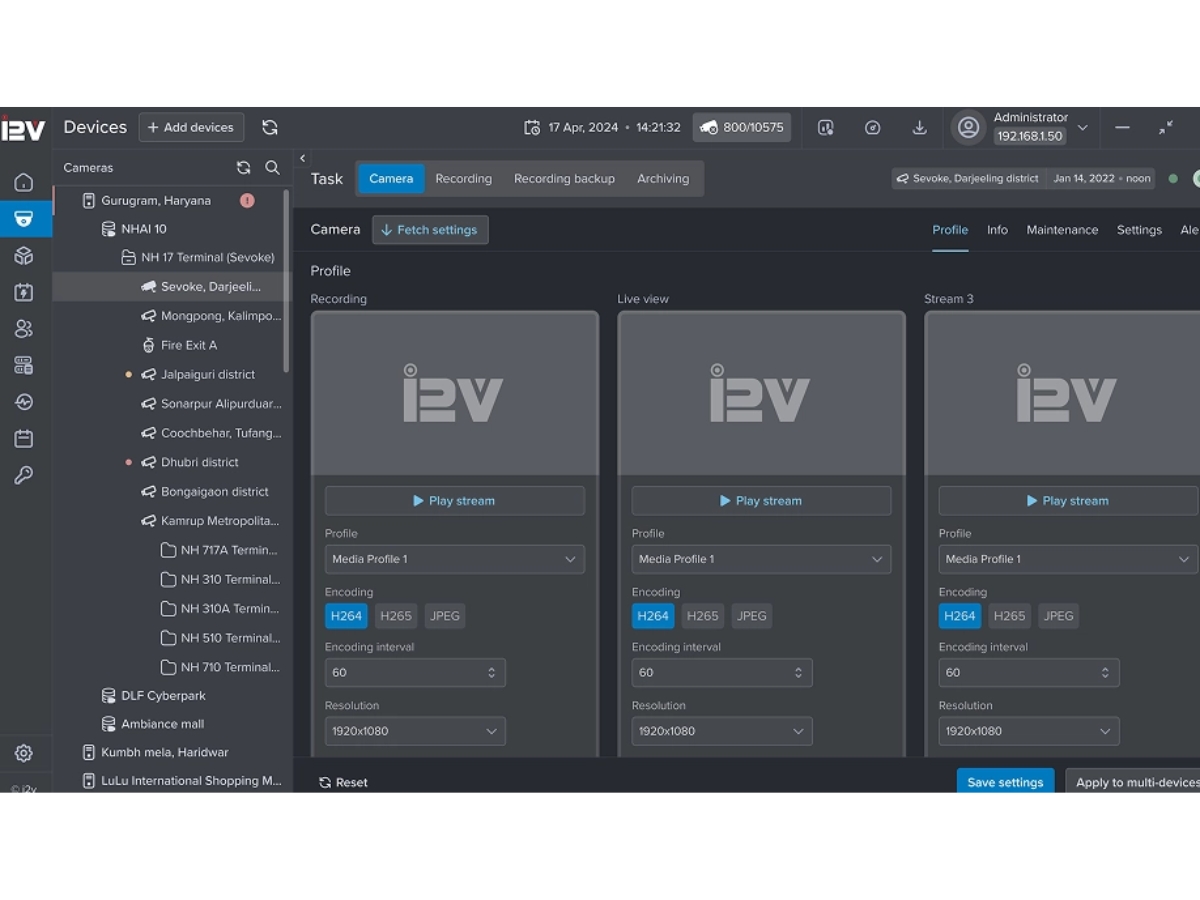Refresh the Cameras list
The image size is (1200, 900).
(243, 168)
